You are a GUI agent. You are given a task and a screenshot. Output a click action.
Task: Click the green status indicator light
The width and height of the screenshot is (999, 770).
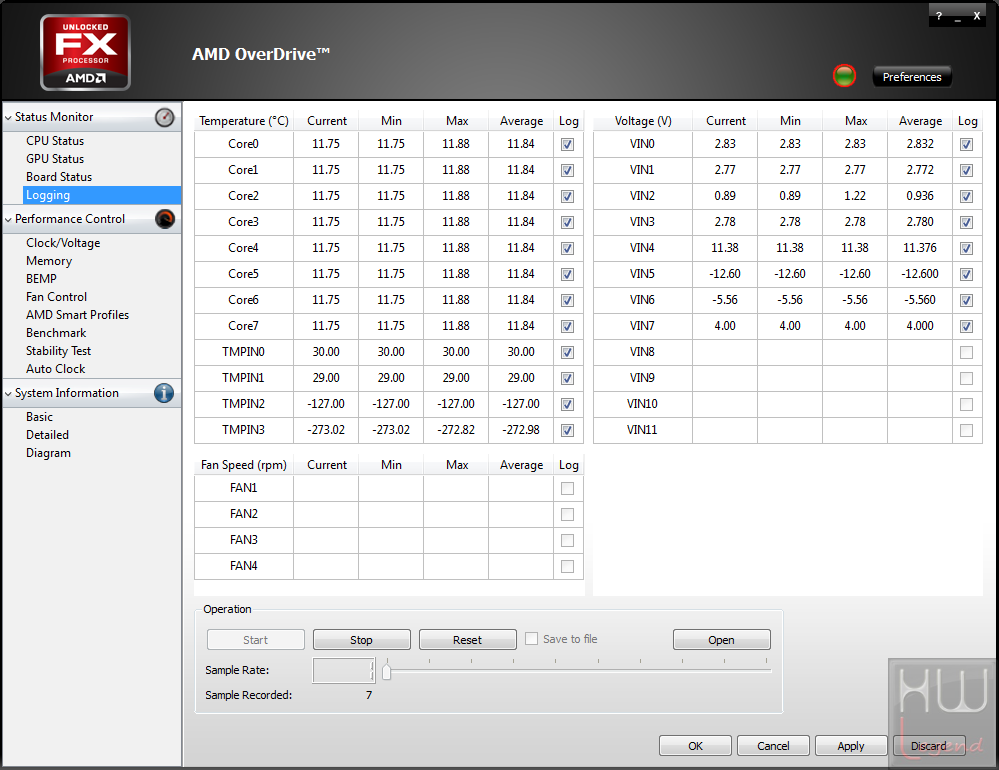point(844,76)
